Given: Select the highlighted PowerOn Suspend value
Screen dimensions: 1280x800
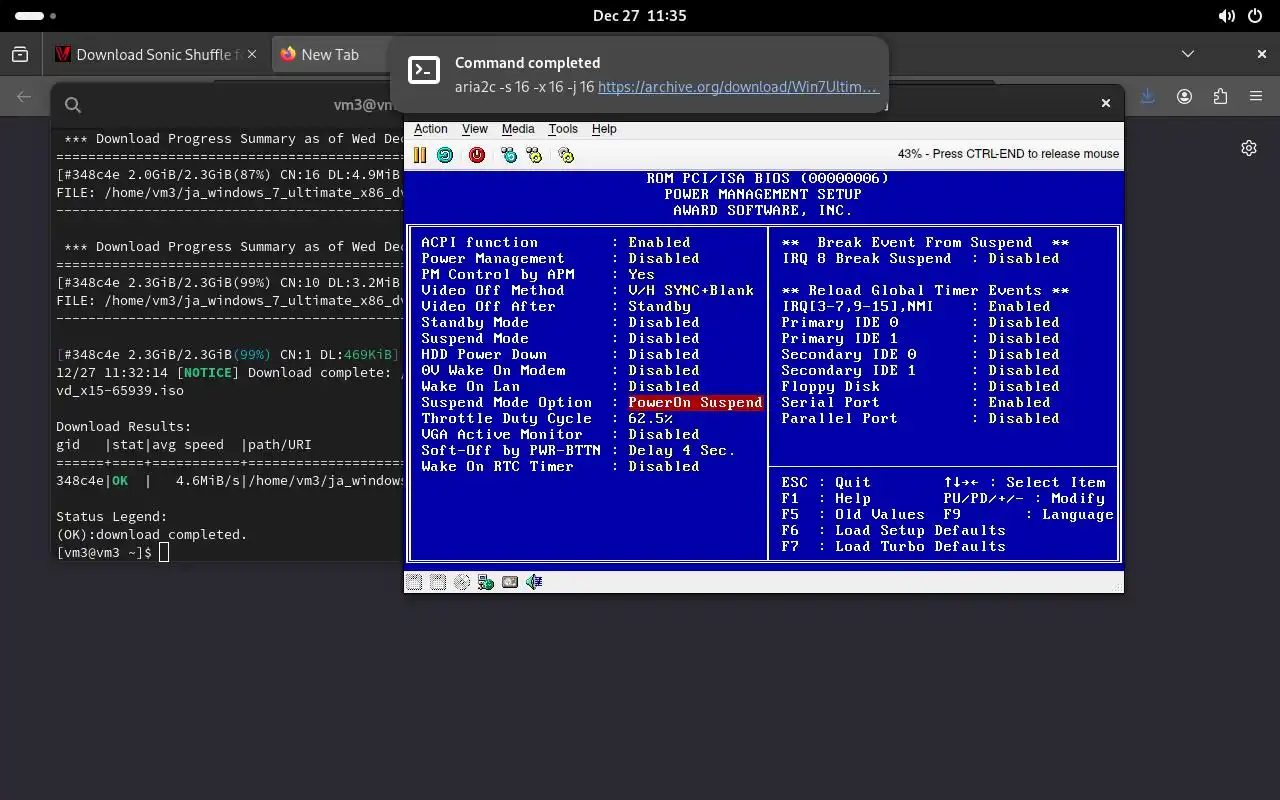Looking at the screenshot, I should click(x=695, y=403).
